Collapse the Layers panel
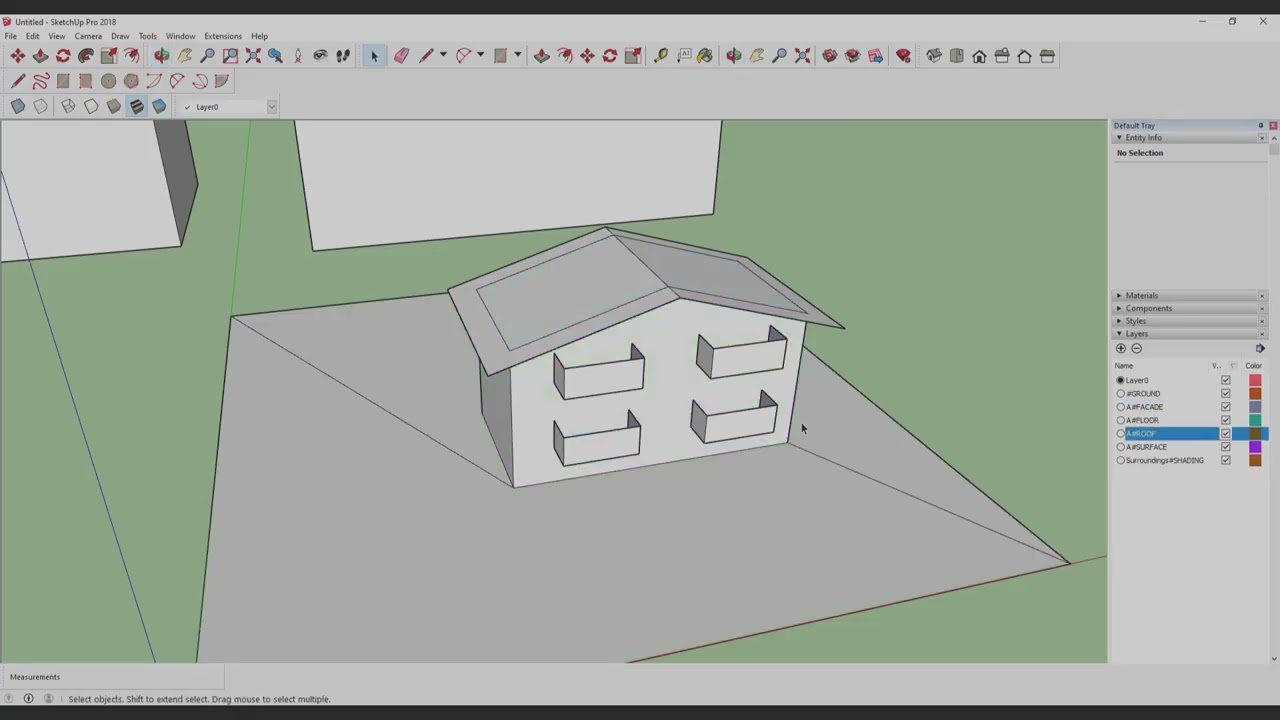1280x720 pixels. pos(1119,334)
